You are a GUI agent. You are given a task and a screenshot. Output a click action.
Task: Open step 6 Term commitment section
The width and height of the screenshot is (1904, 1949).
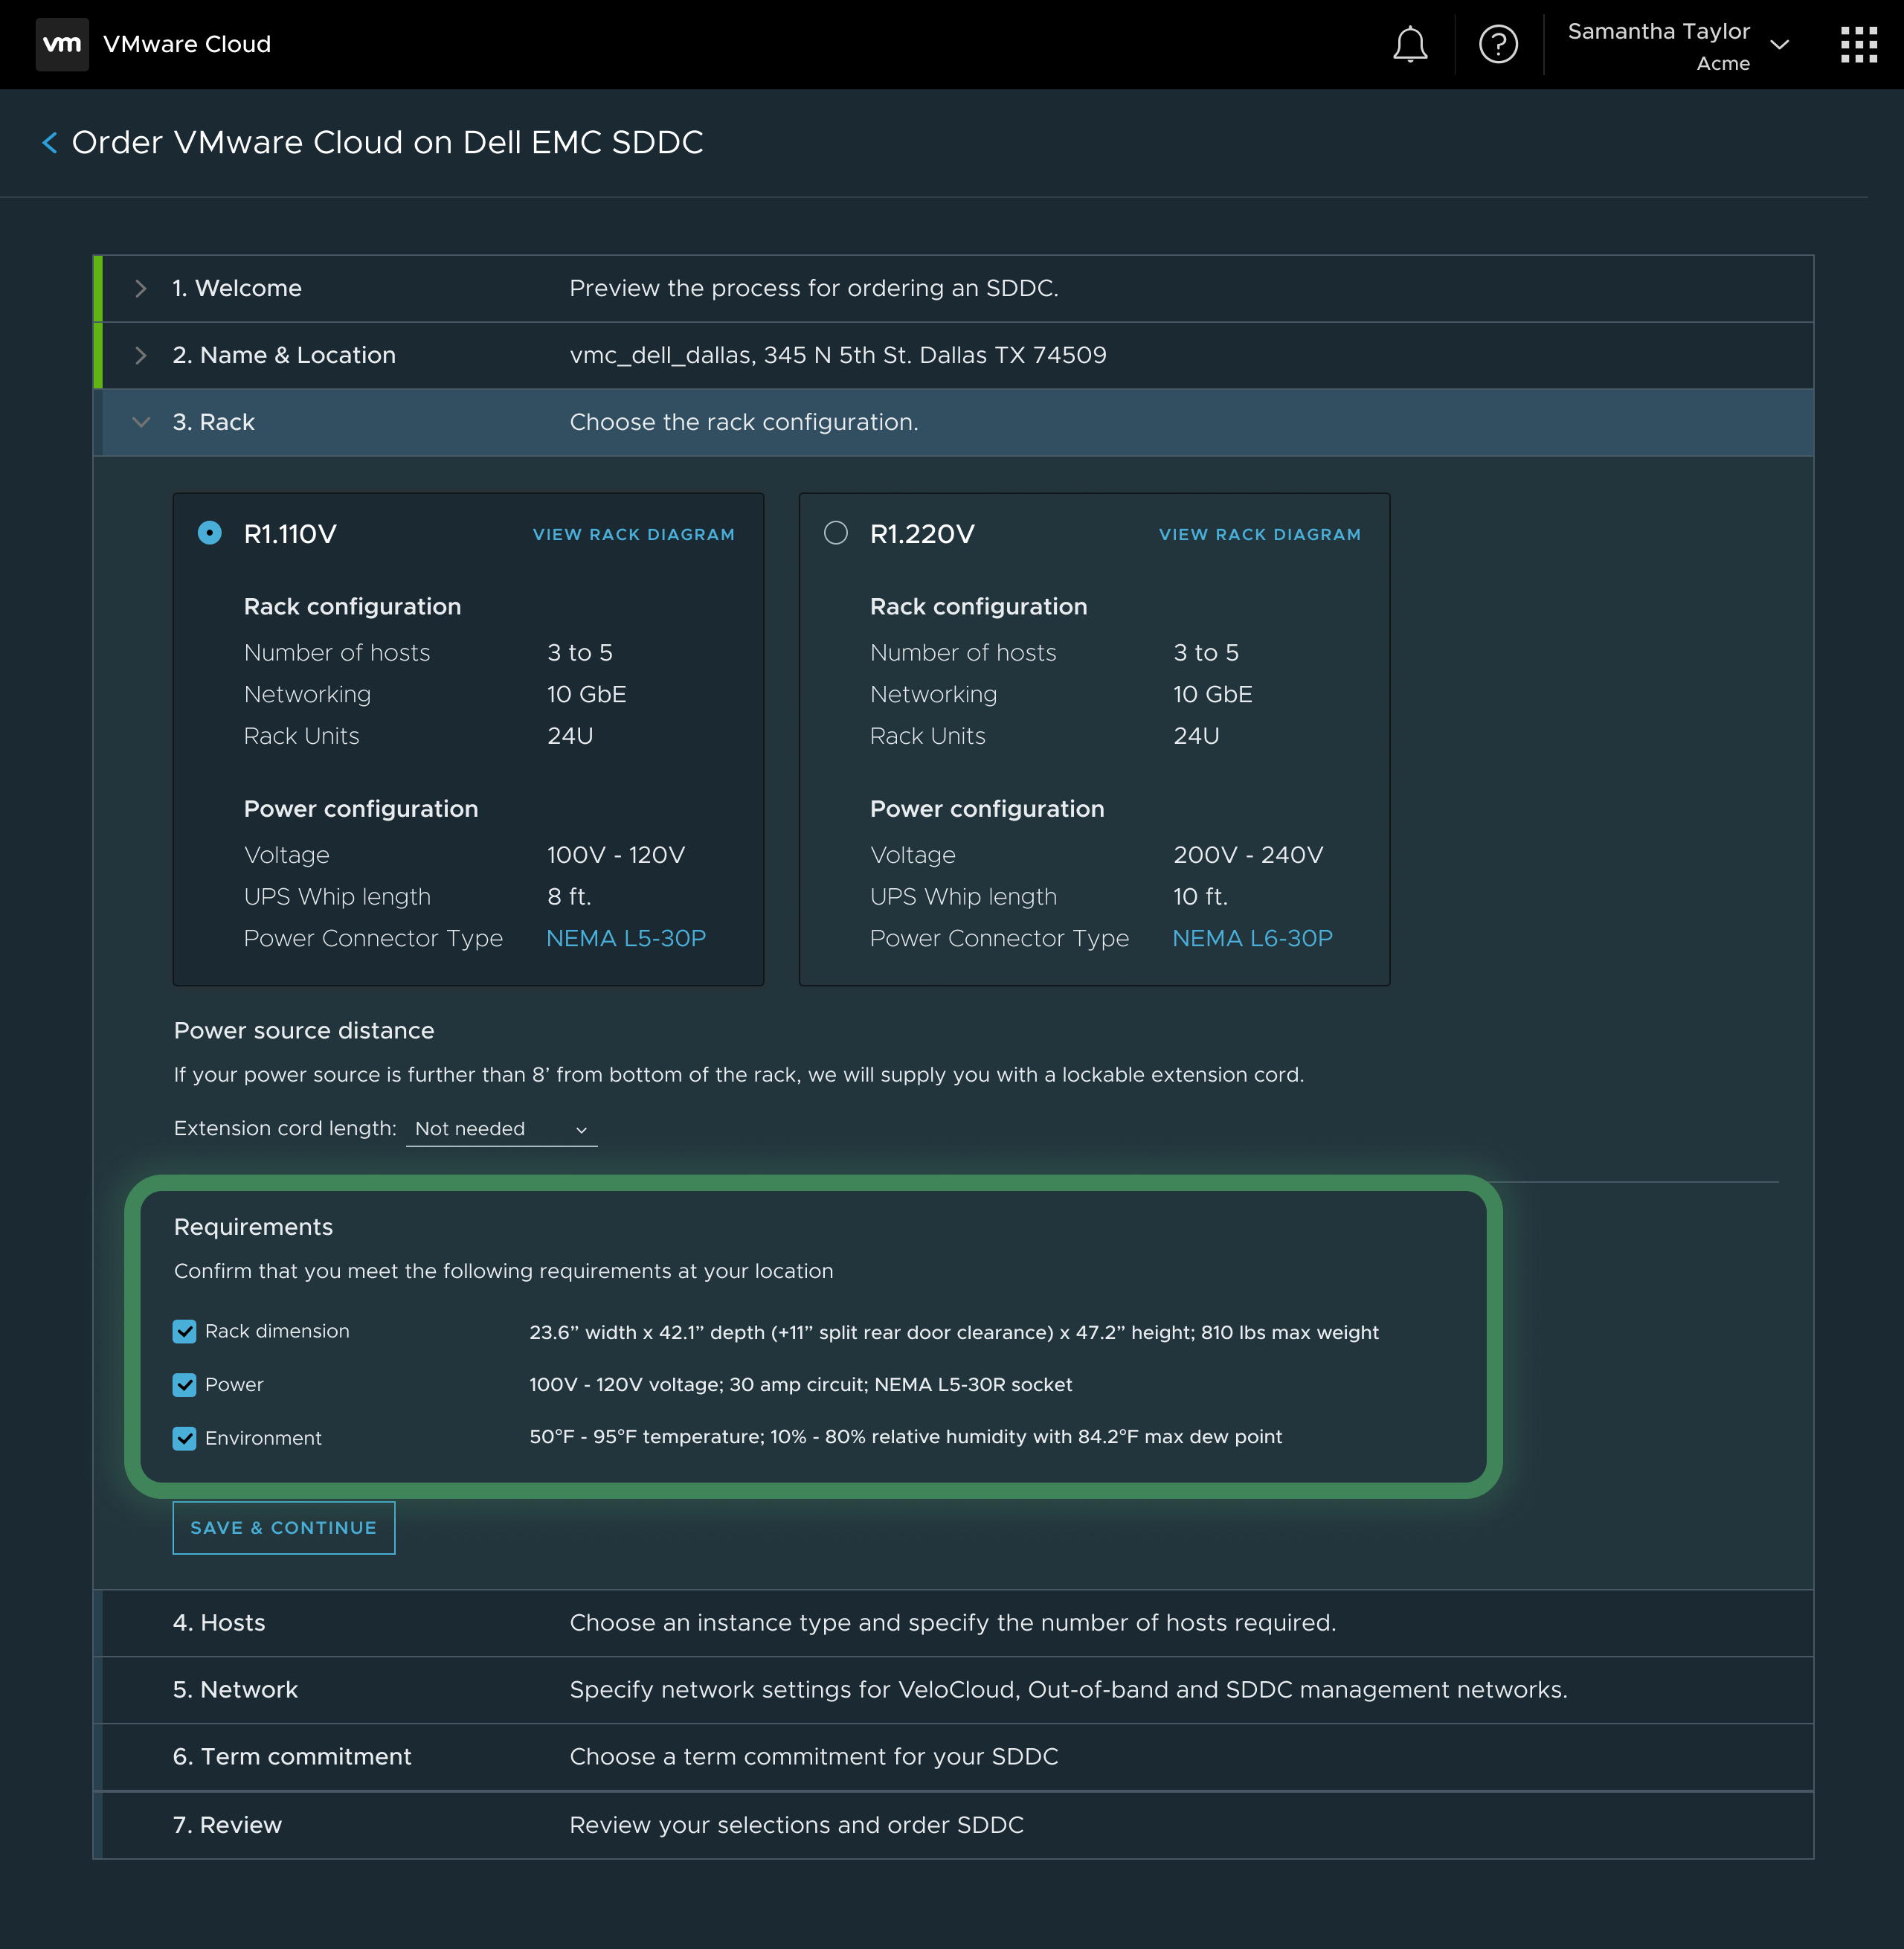tap(953, 1757)
